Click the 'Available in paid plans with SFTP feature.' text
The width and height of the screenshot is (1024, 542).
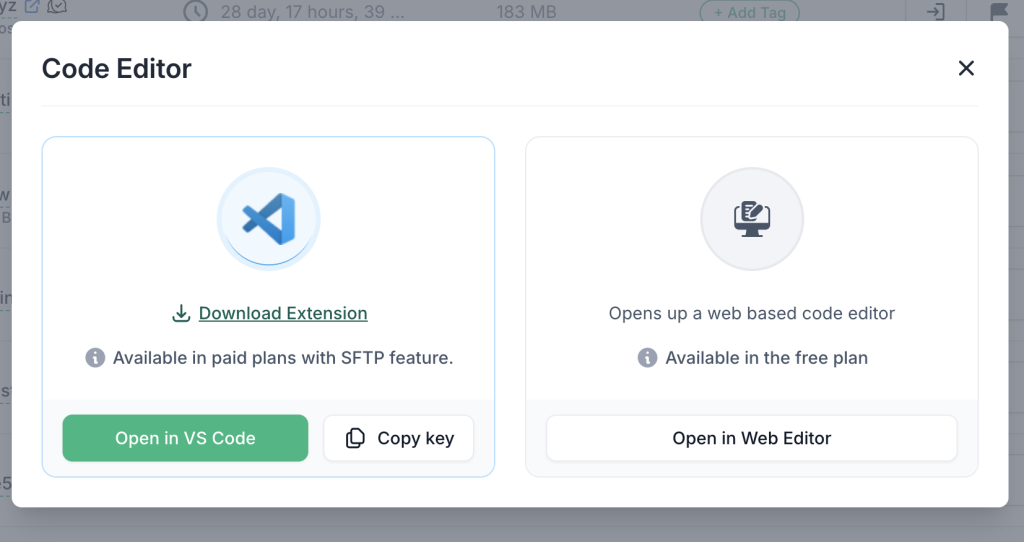click(283, 358)
